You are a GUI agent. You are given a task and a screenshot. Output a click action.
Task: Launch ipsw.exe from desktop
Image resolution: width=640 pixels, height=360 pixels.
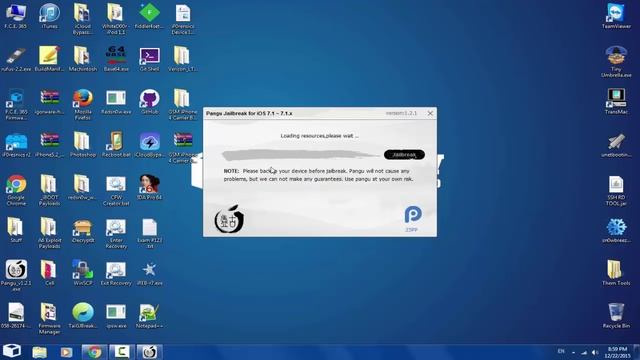tap(116, 316)
